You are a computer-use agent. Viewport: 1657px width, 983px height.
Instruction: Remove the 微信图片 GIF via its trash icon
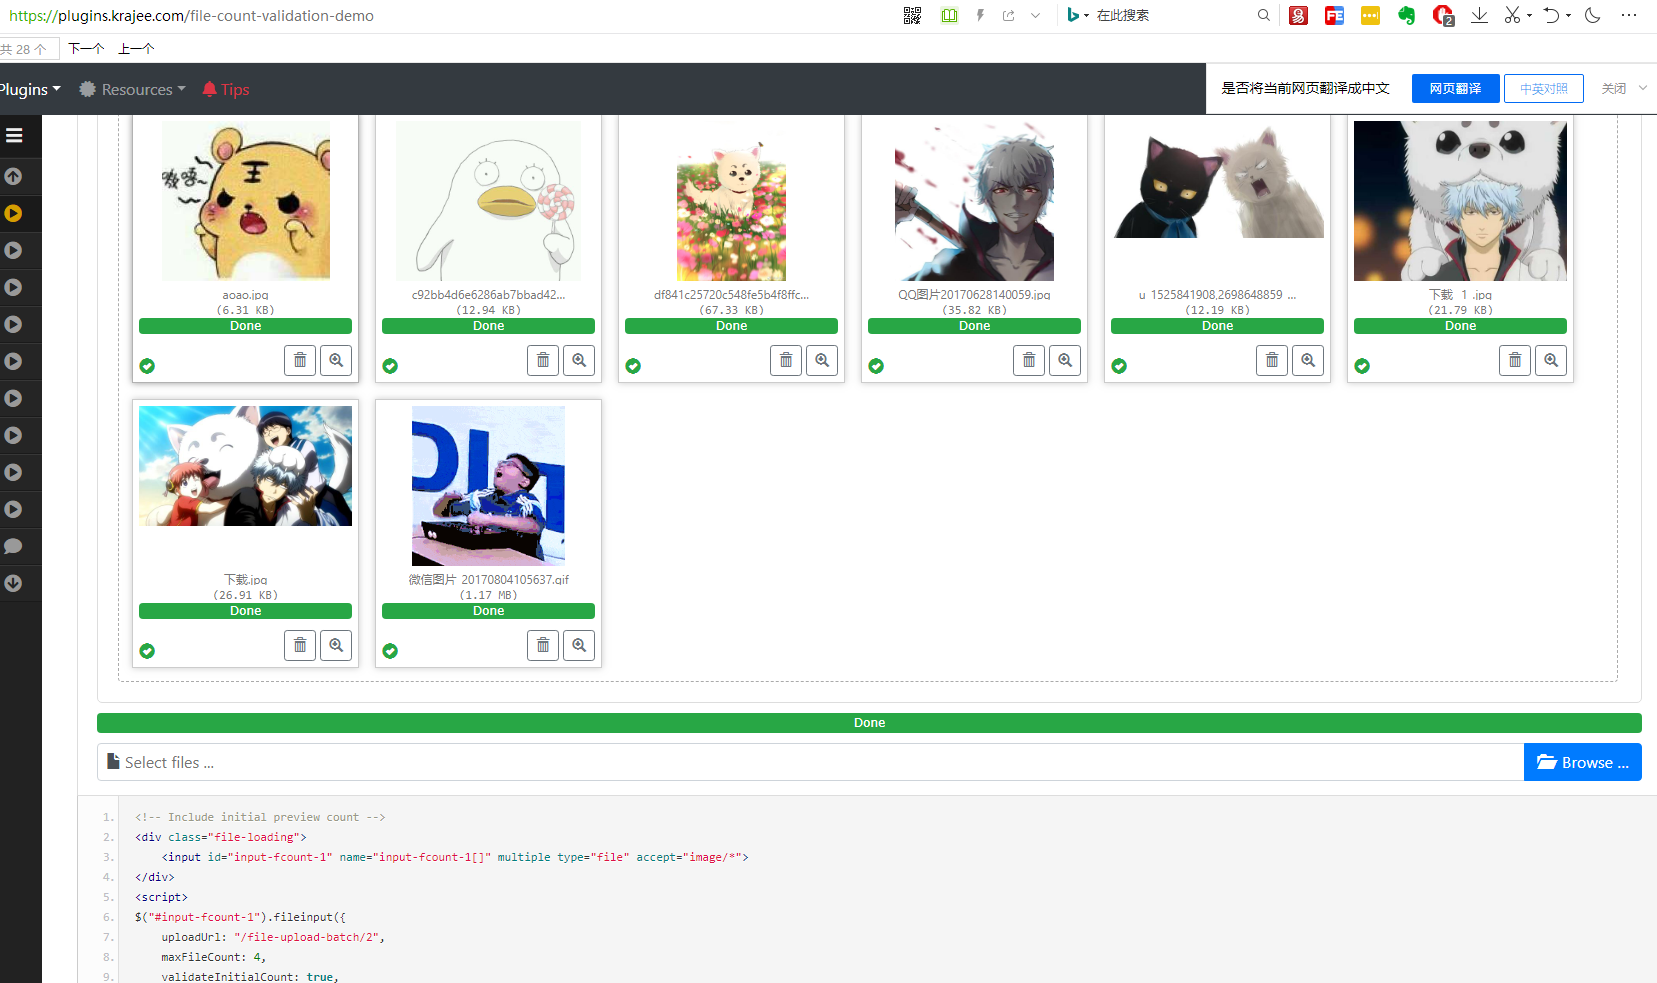click(x=543, y=645)
